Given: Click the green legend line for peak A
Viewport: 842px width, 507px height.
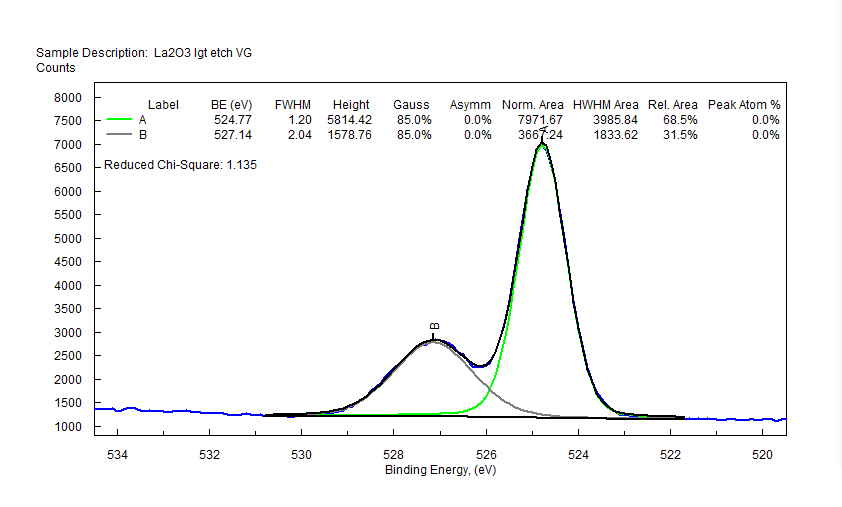Looking at the screenshot, I should (118, 120).
